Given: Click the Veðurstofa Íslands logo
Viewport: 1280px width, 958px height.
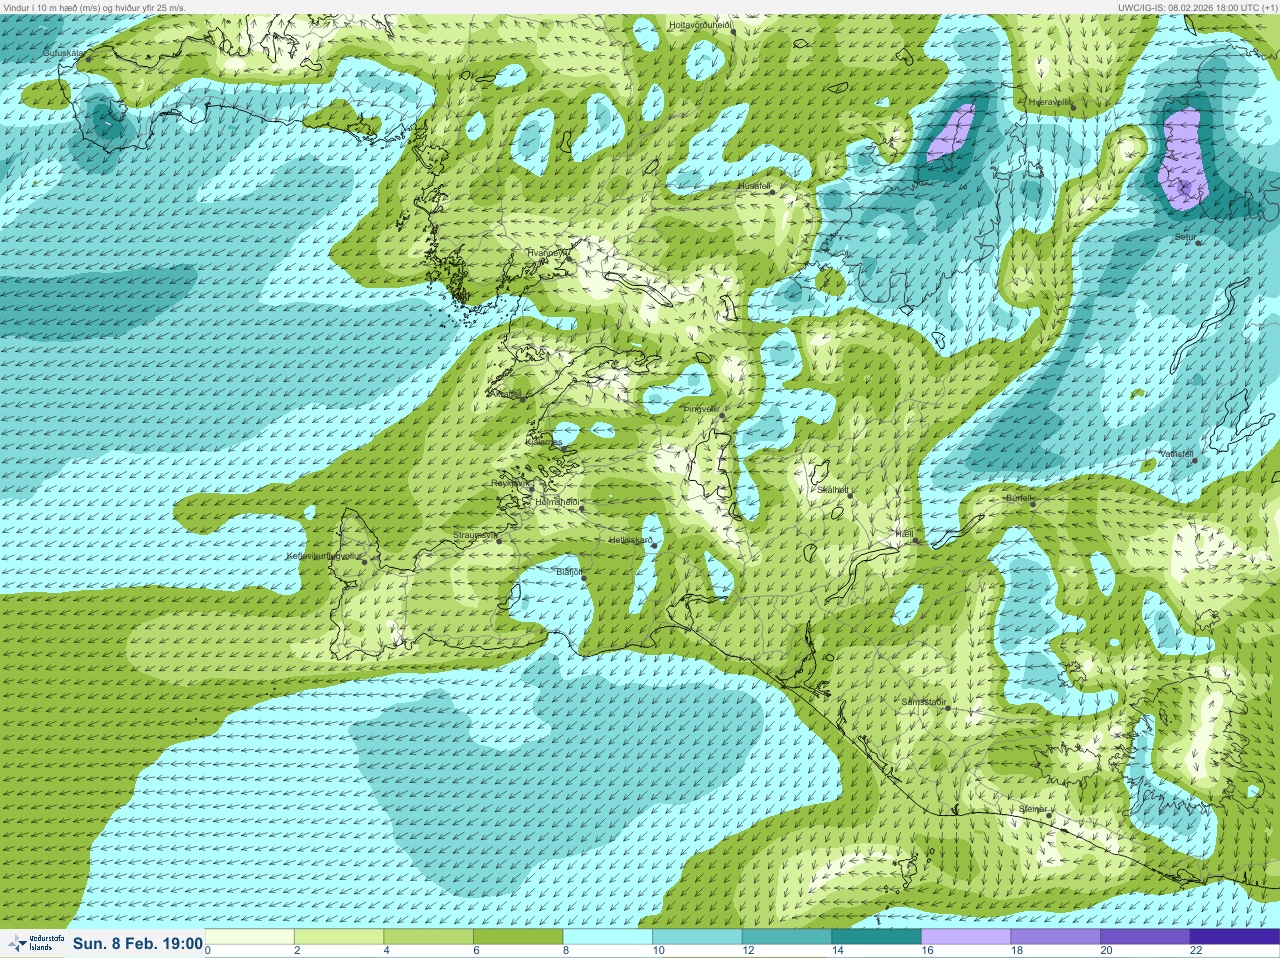Looking at the screenshot, I should [x=35, y=943].
